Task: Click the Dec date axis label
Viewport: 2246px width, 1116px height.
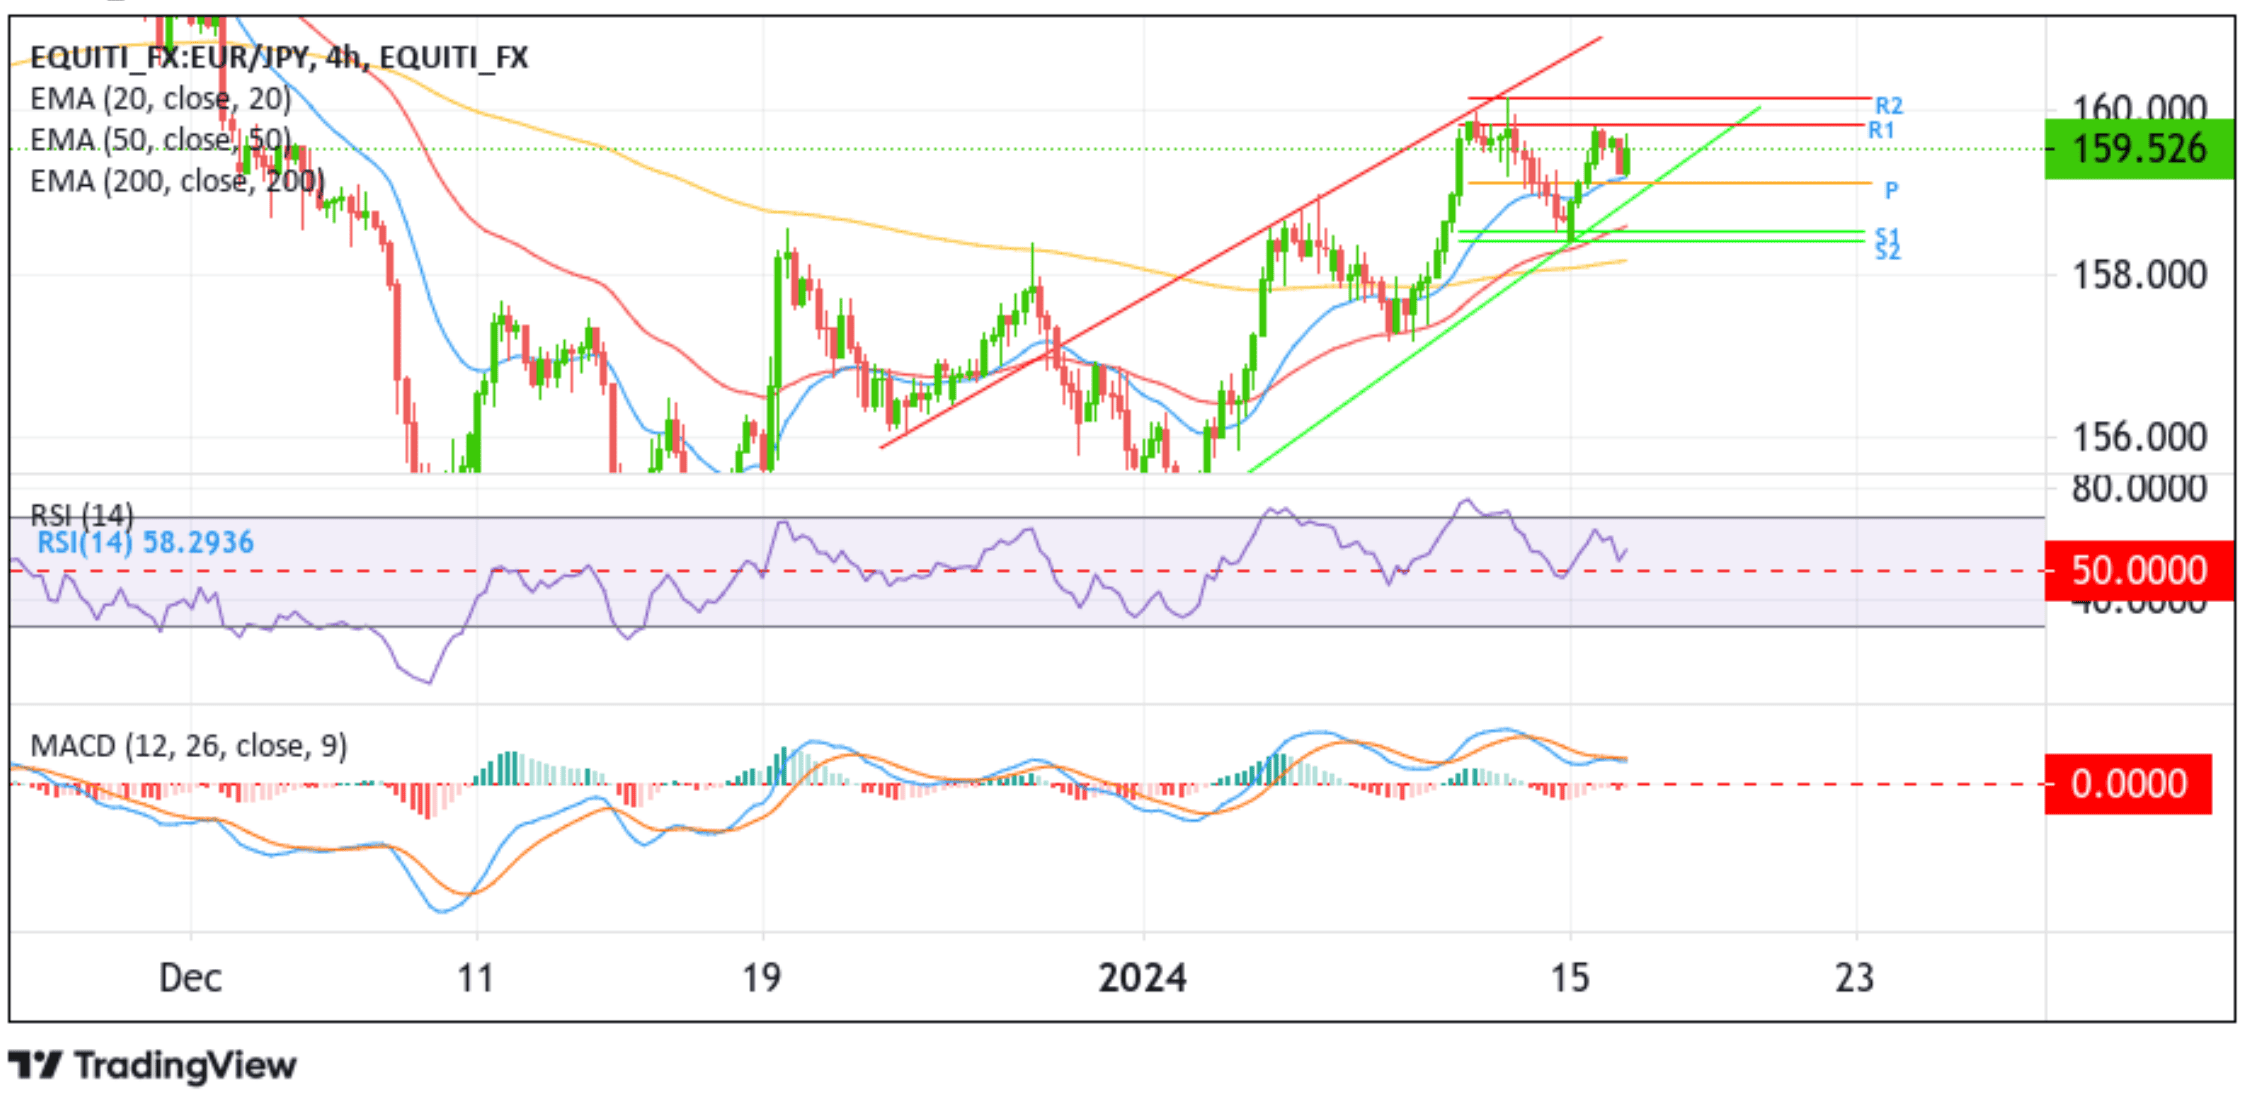Action: [x=190, y=977]
